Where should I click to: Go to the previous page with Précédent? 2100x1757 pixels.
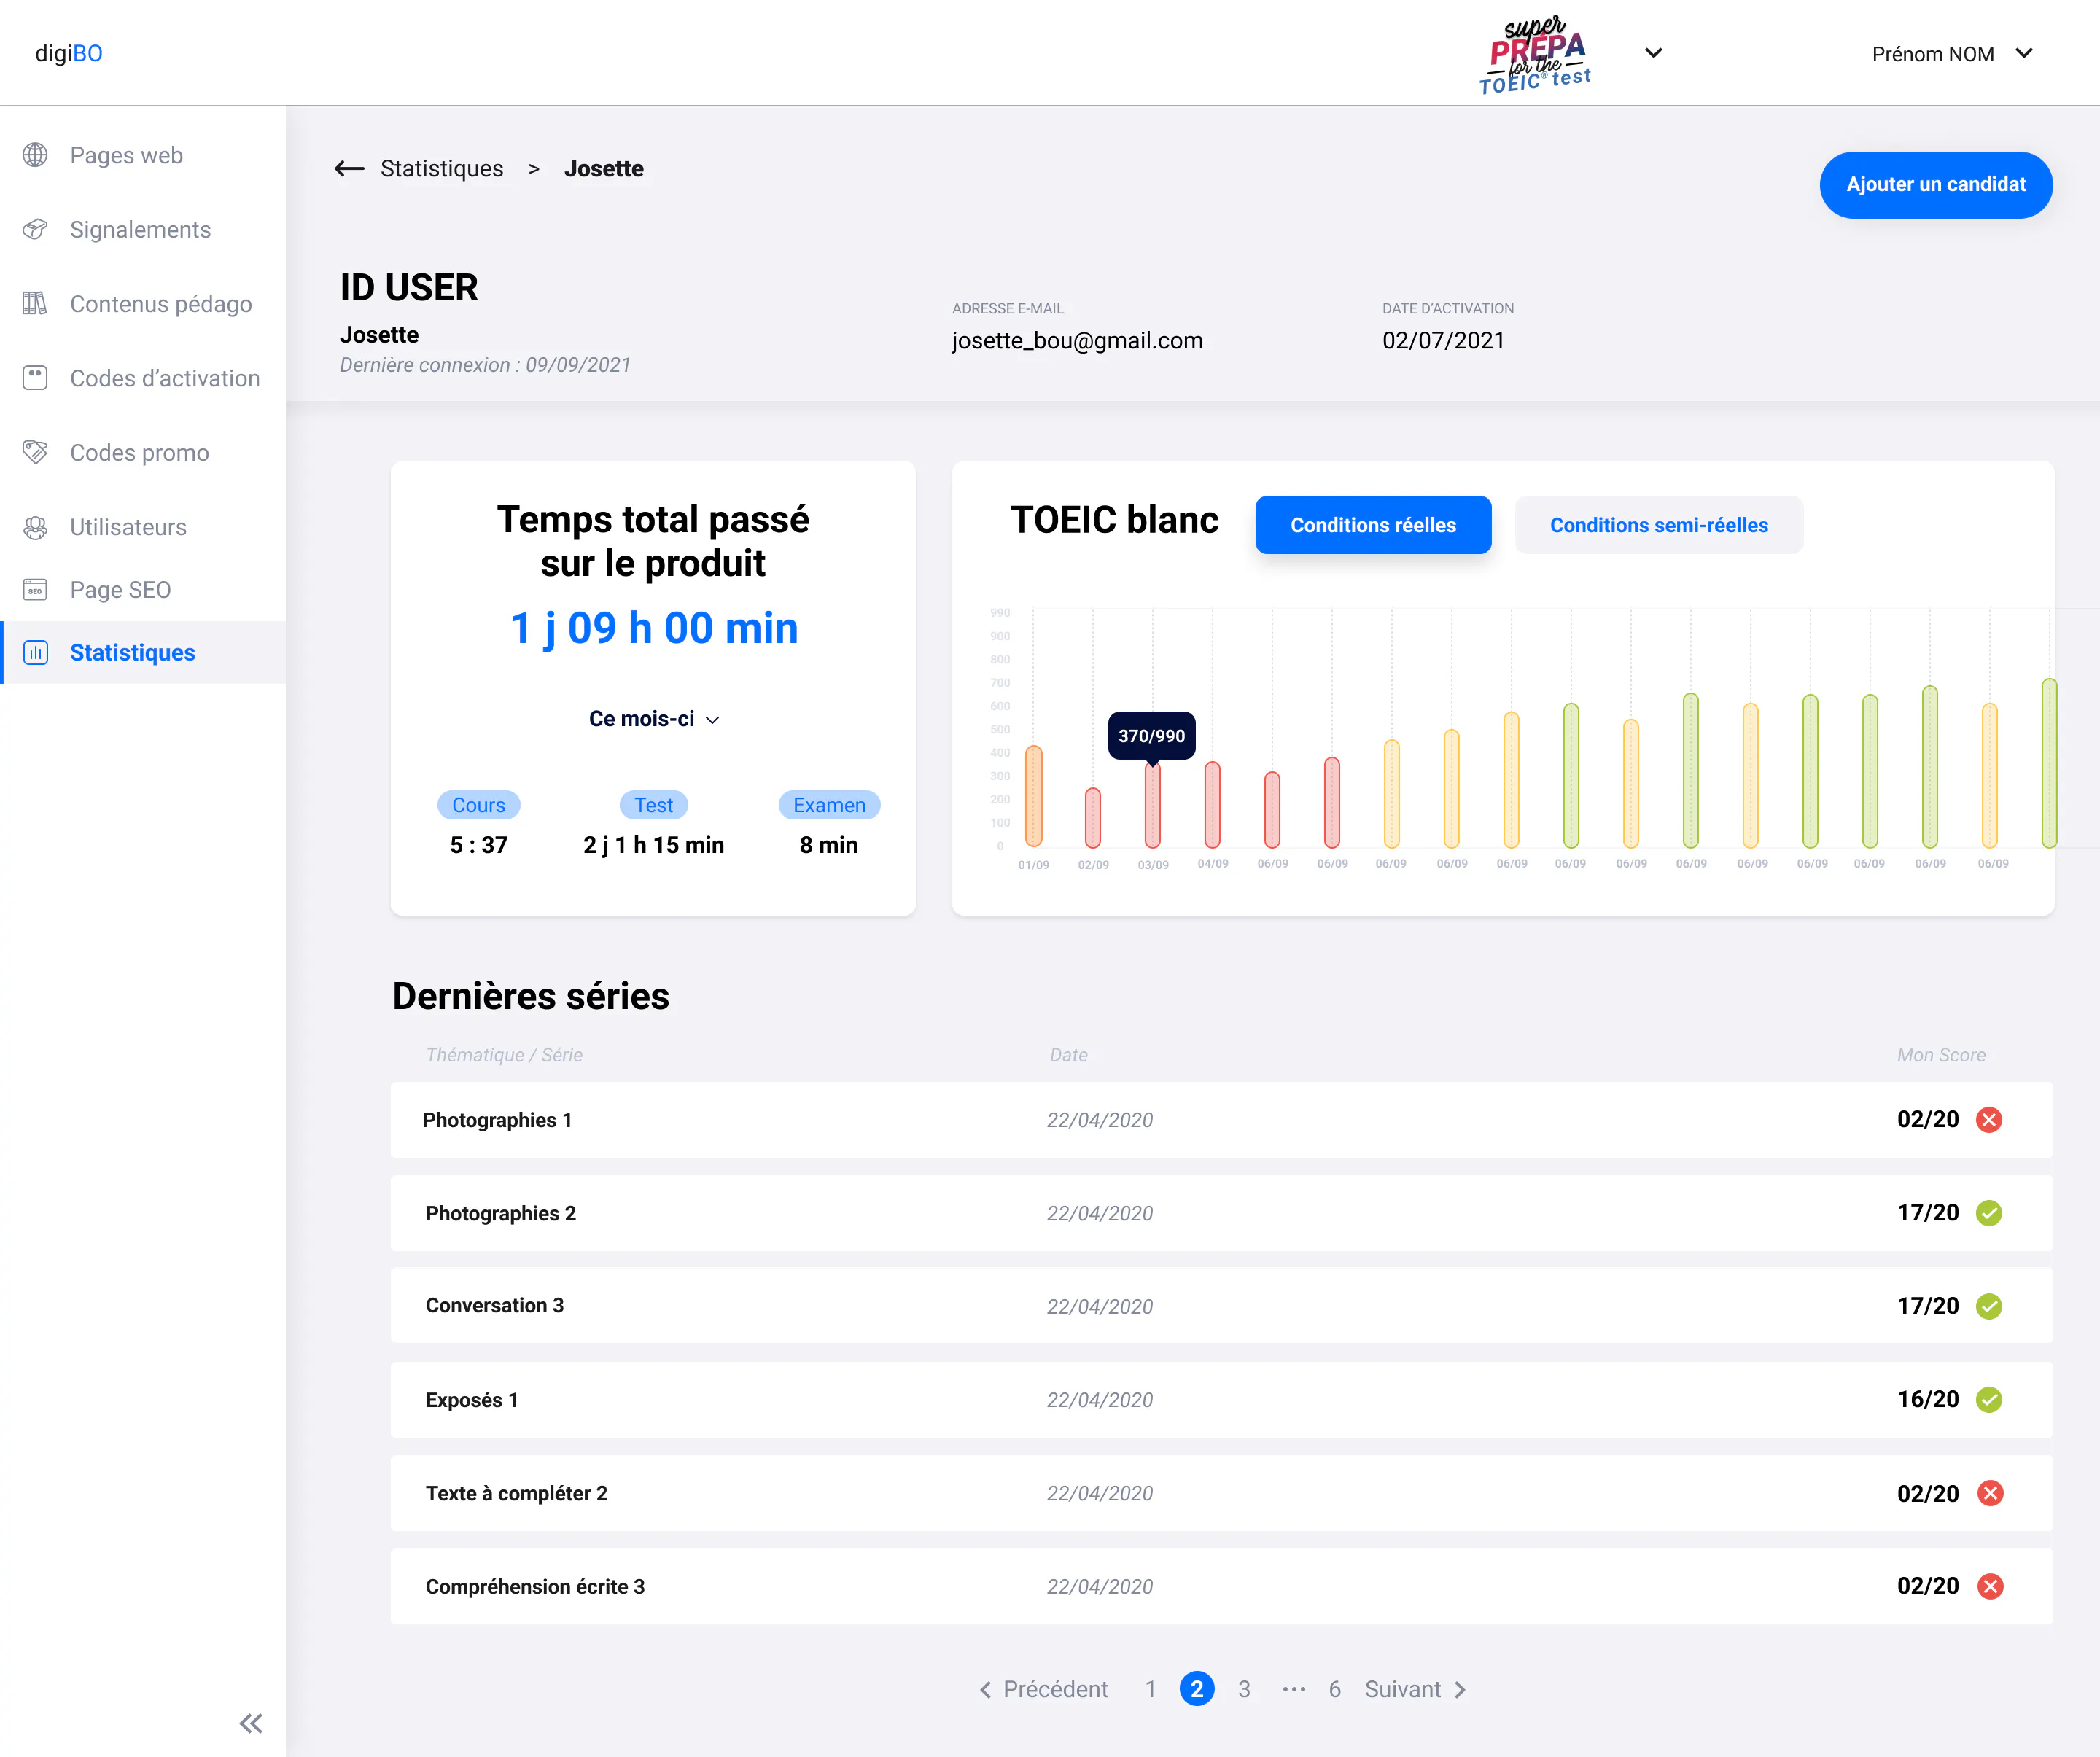point(1044,1689)
